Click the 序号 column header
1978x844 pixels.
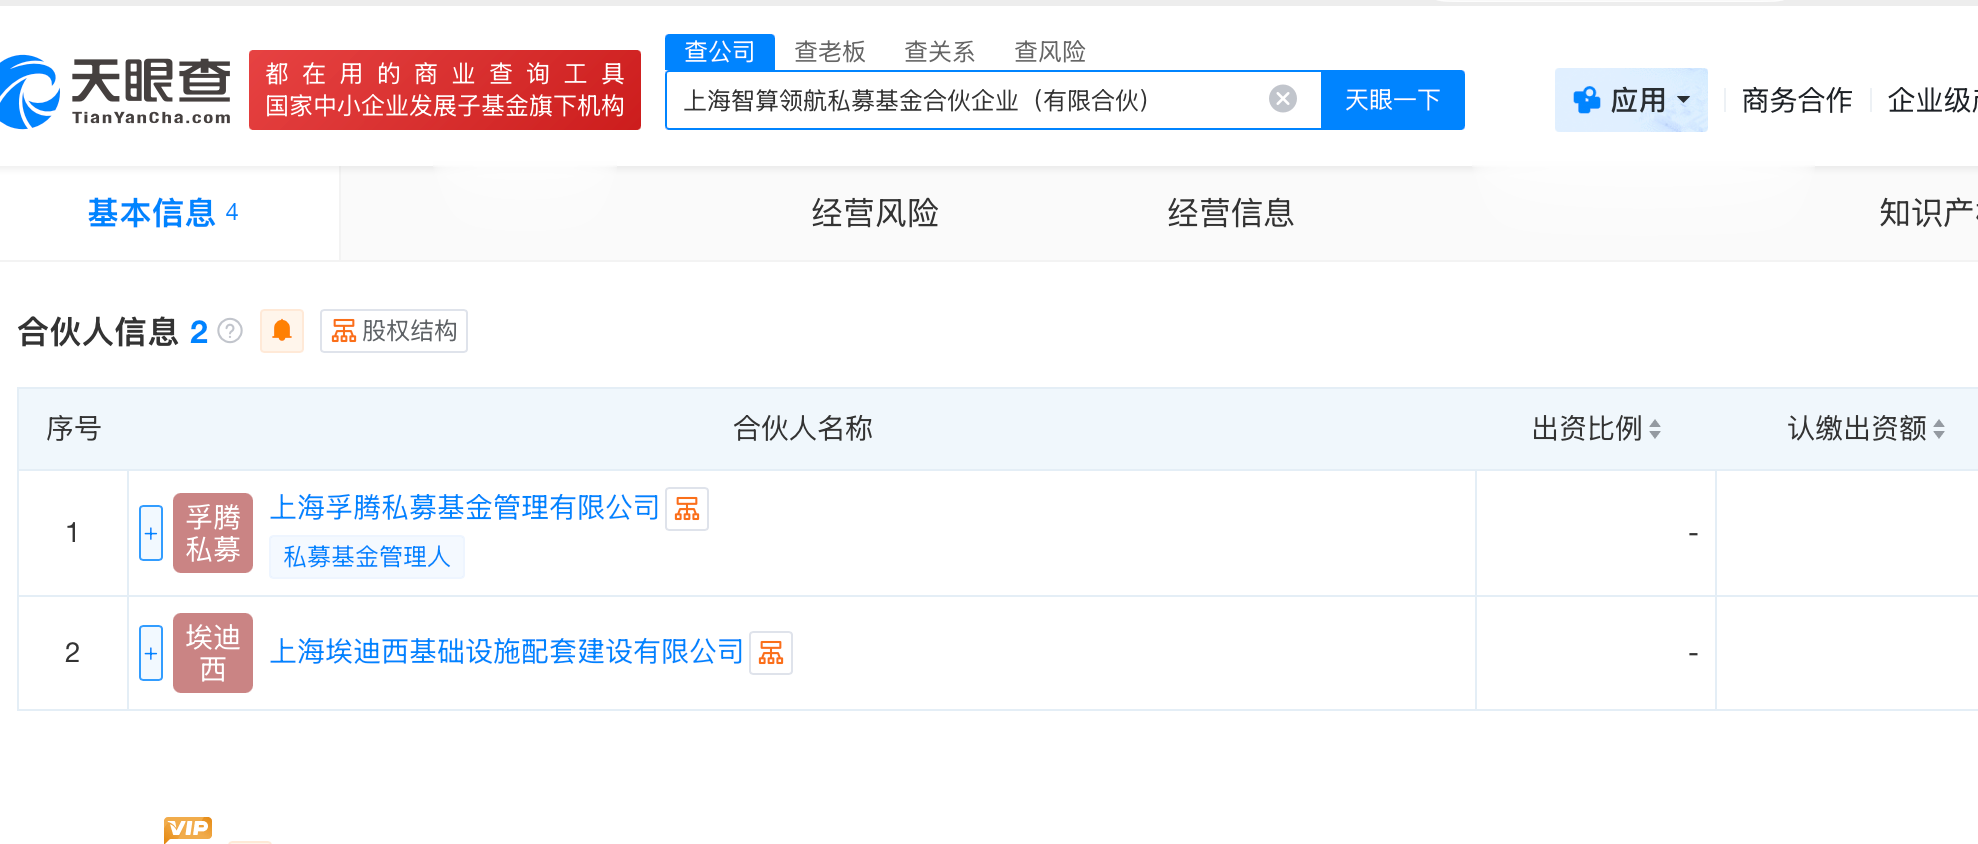[74, 429]
